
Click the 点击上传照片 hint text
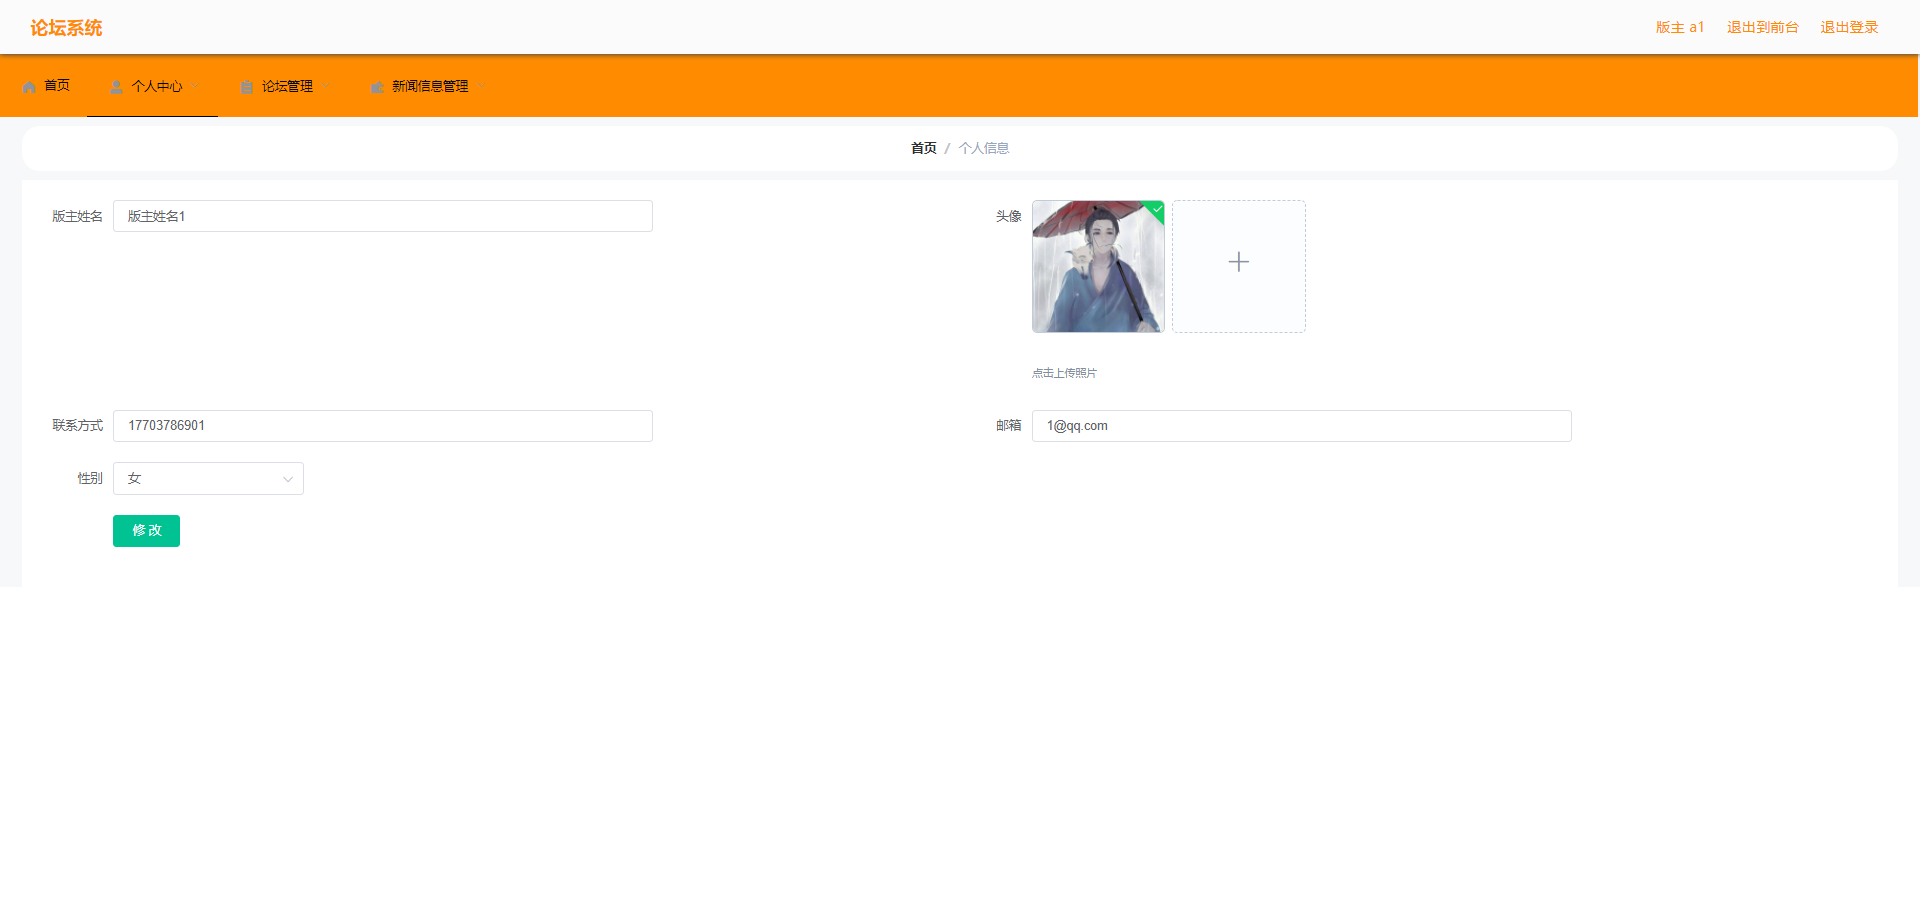[x=1064, y=373]
